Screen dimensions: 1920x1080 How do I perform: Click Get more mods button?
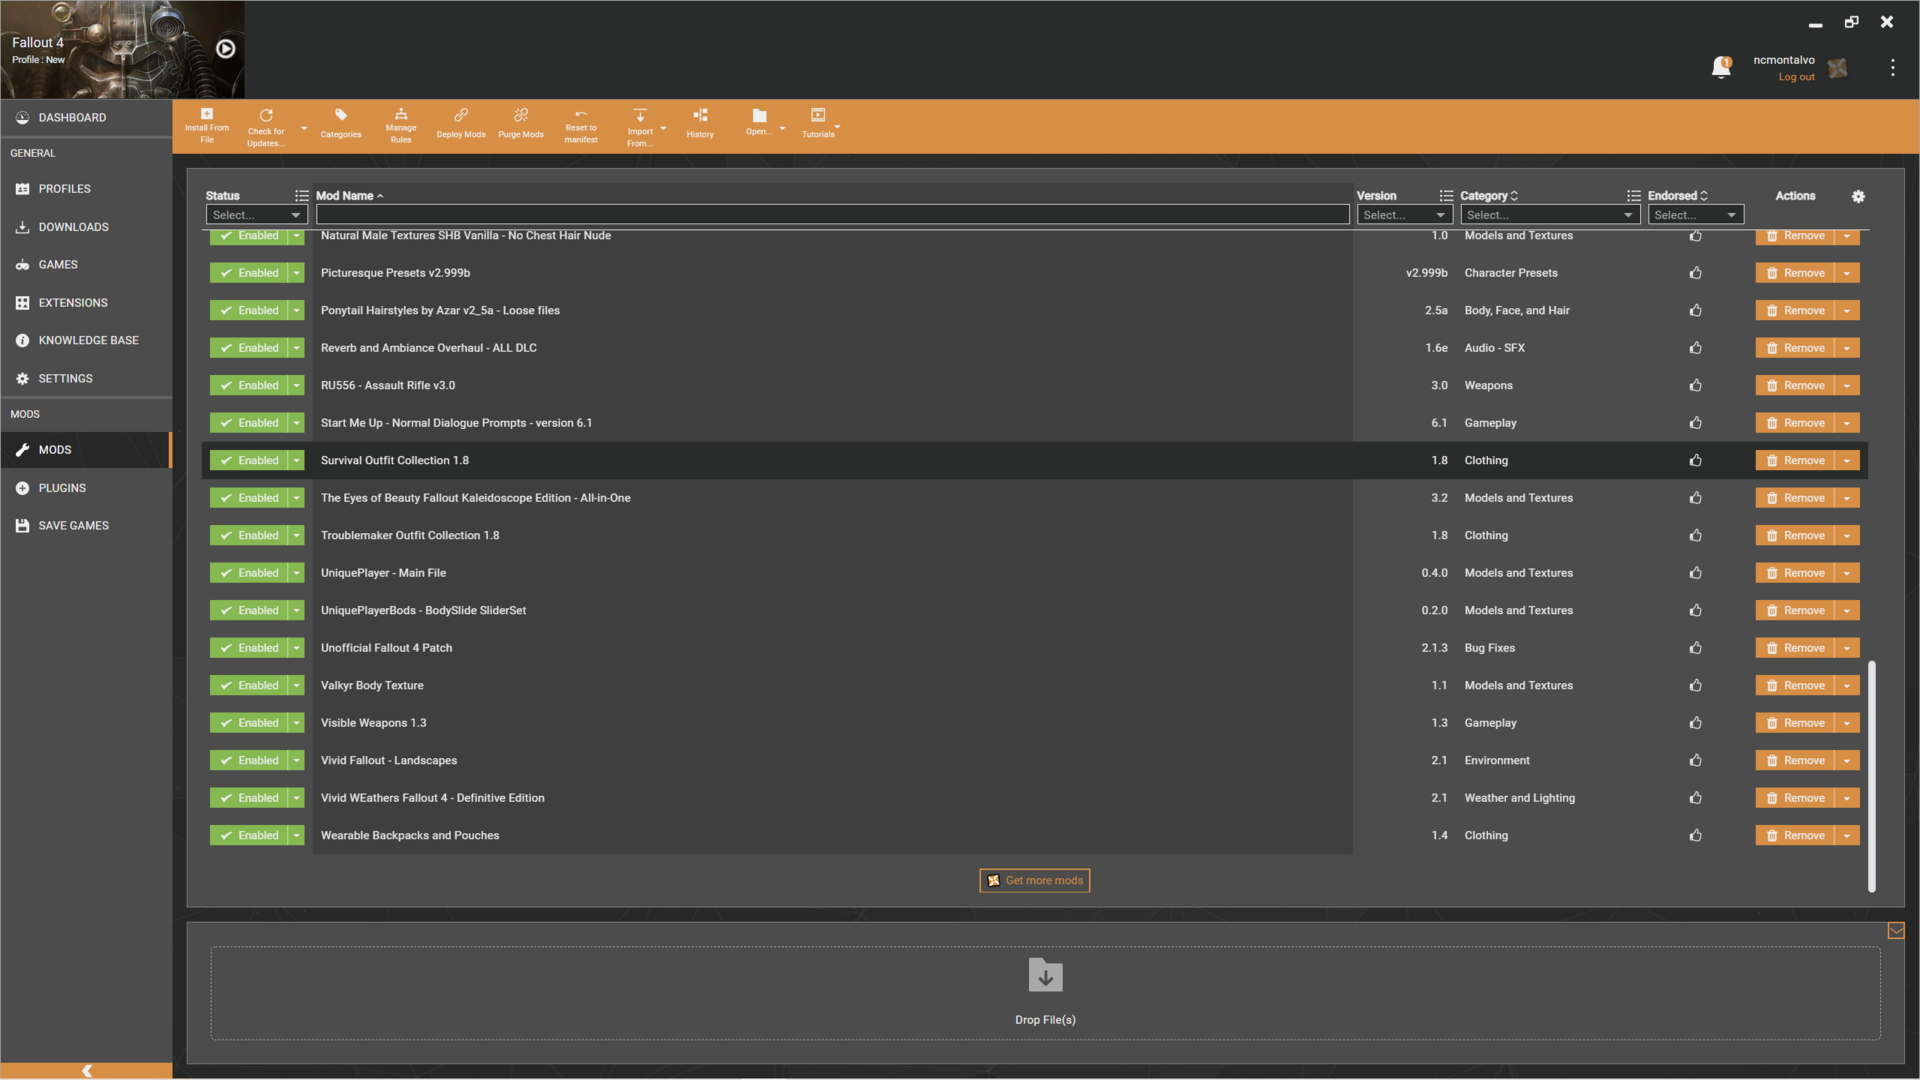coord(1034,881)
